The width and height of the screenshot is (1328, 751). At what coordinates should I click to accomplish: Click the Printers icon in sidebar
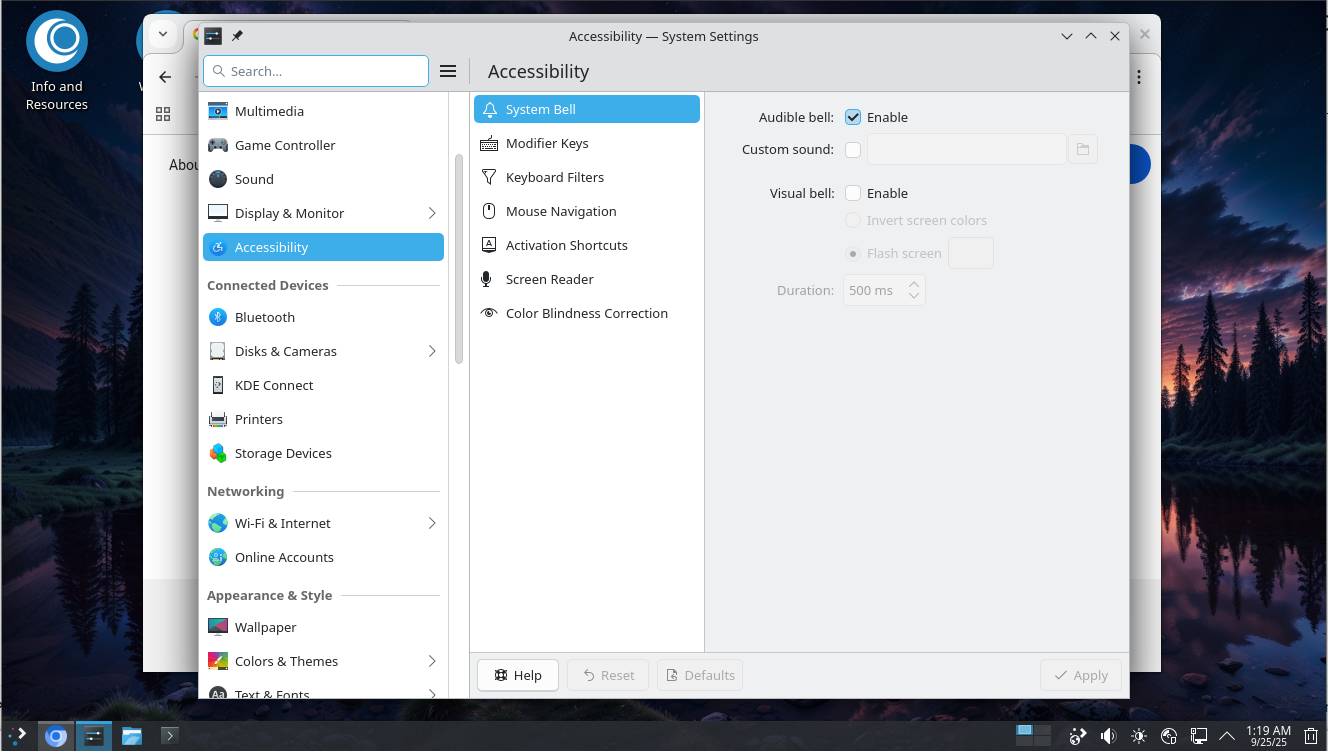(218, 419)
